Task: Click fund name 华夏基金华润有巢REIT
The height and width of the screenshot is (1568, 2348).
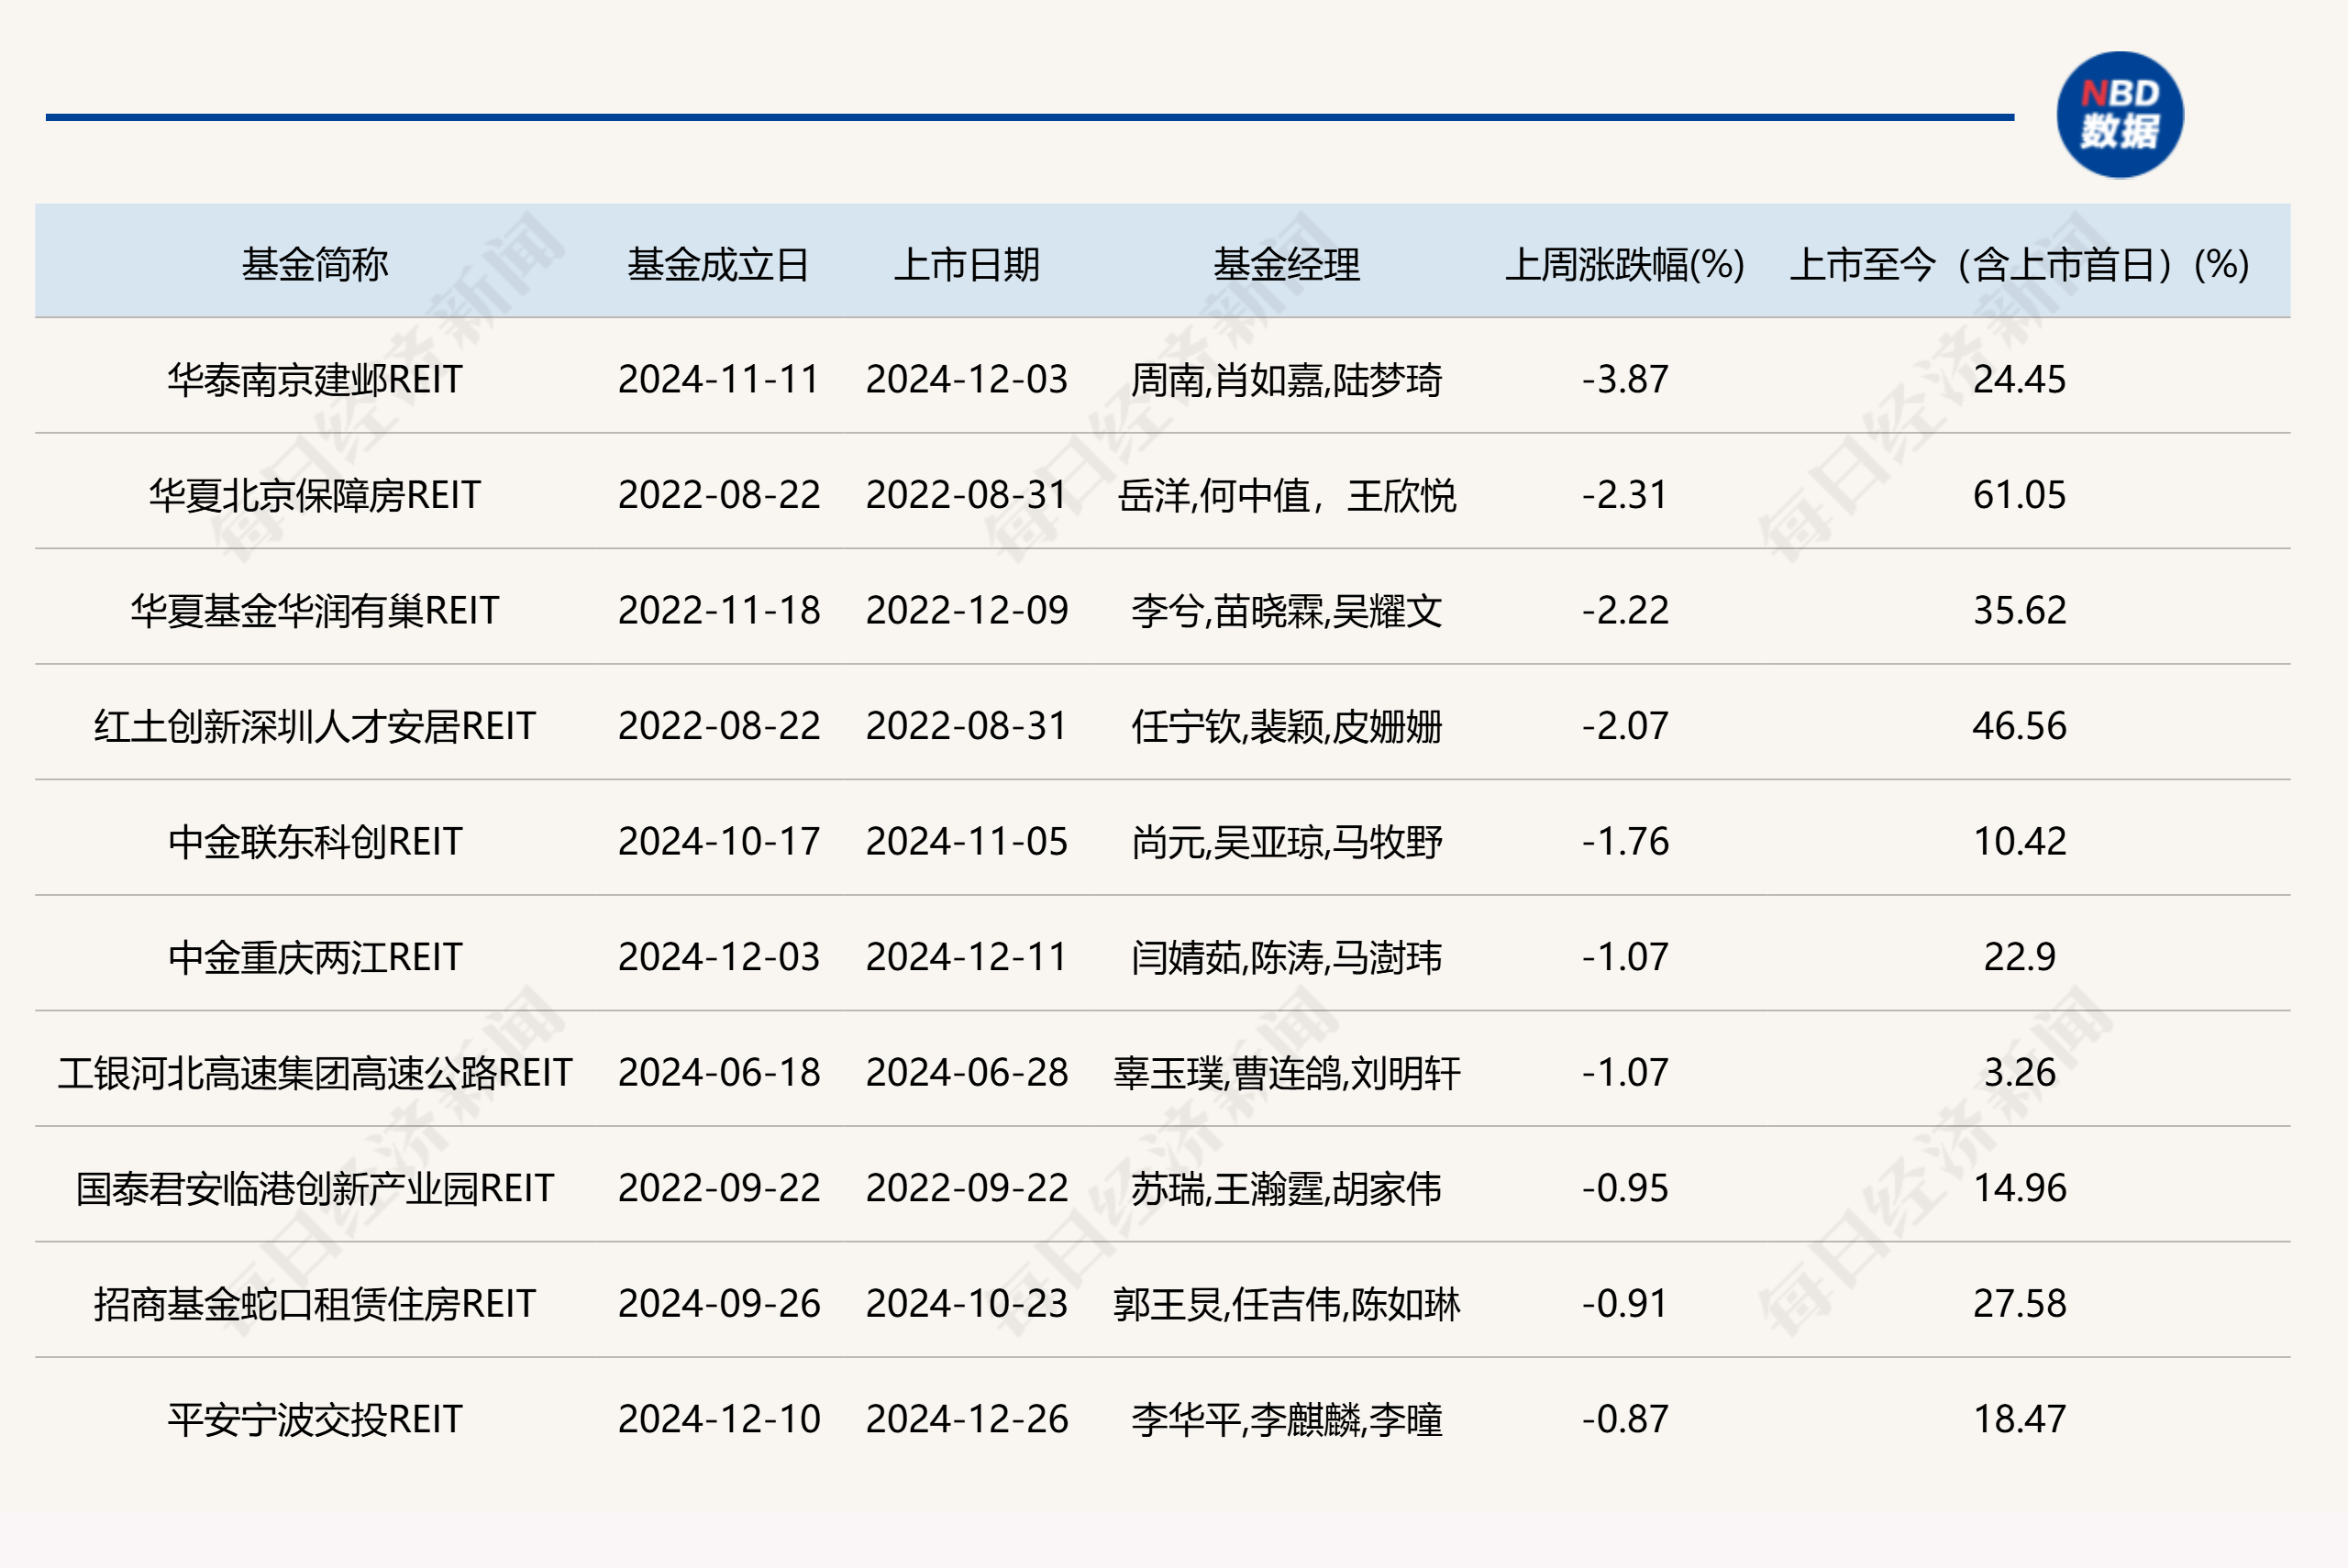Action: tap(315, 611)
